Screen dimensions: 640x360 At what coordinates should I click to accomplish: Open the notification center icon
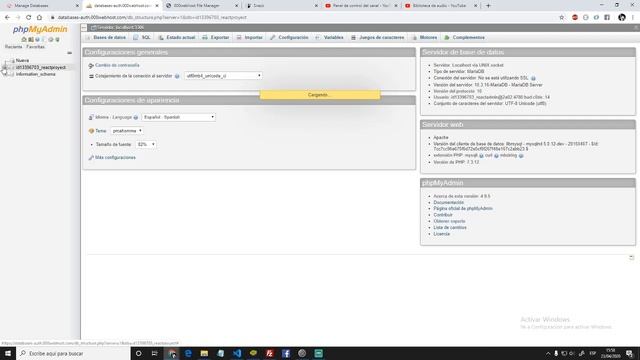629,353
